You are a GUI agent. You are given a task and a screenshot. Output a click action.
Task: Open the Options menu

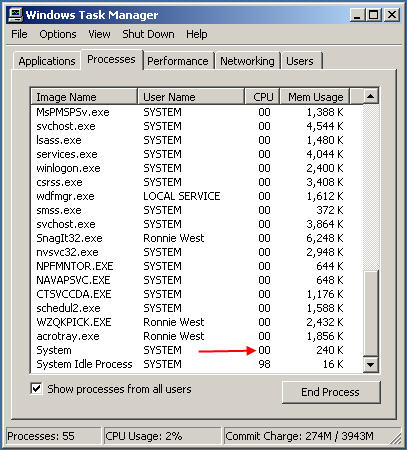pos(58,34)
